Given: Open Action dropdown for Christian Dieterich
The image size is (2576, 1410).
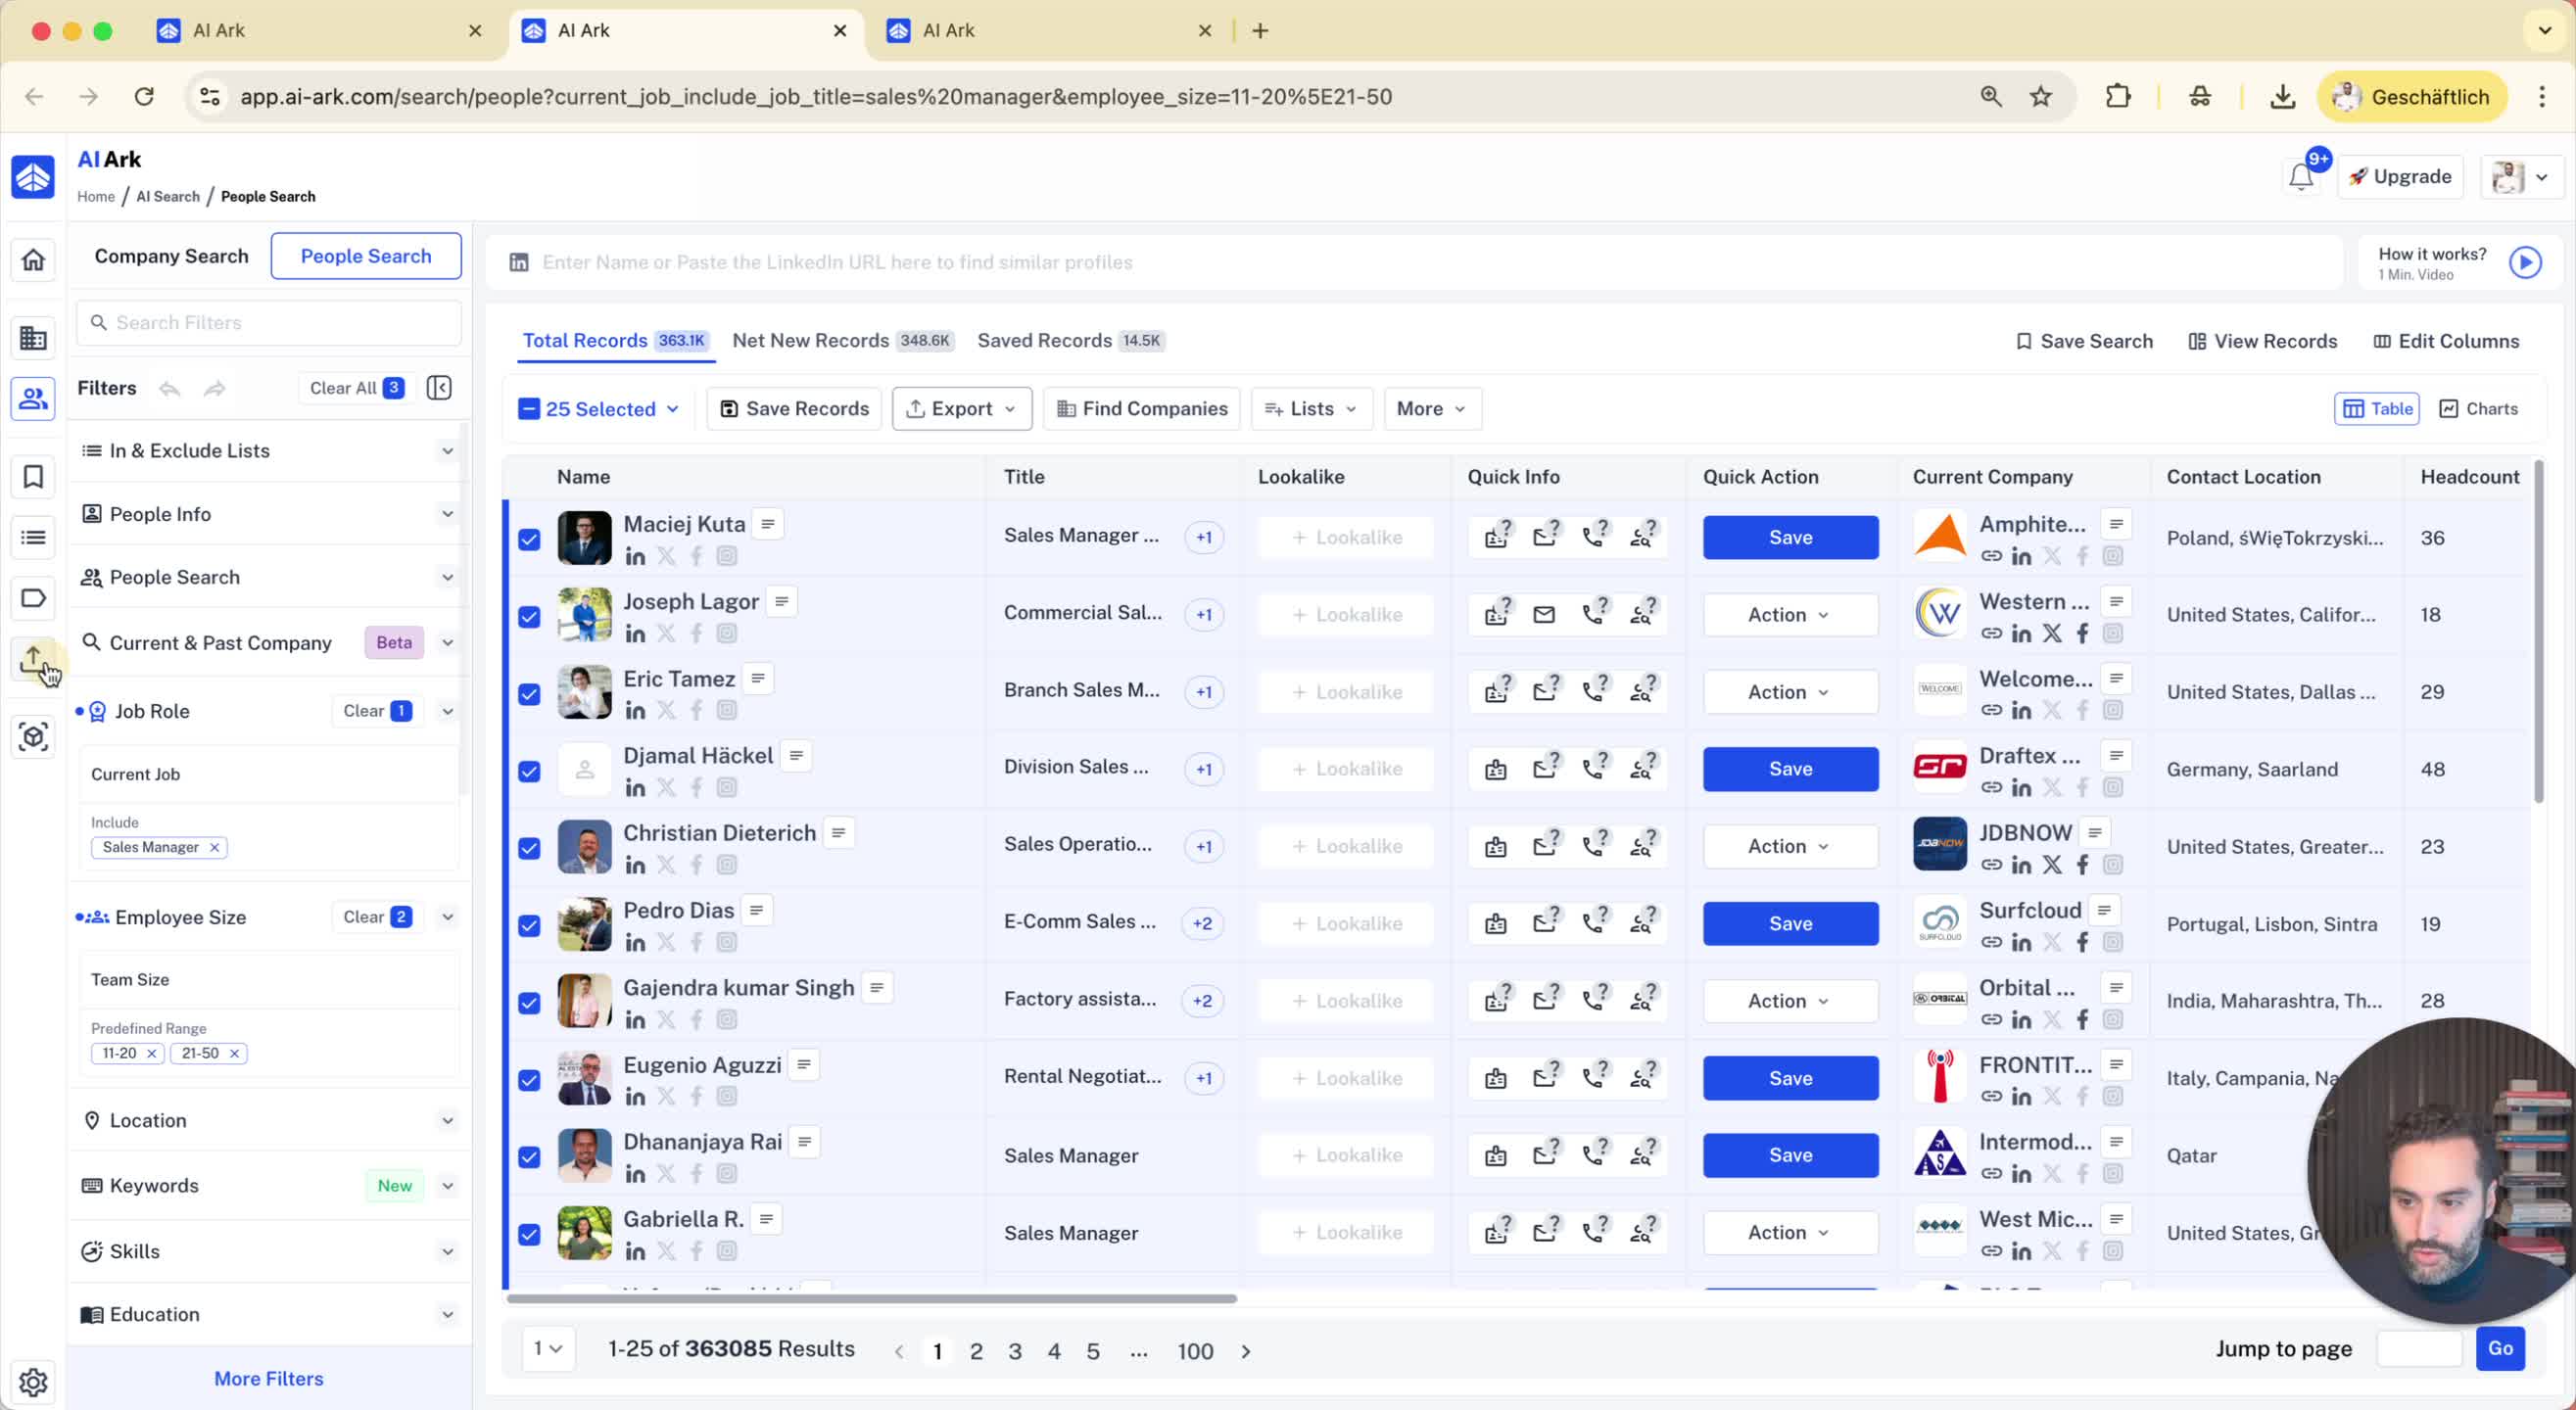Looking at the screenshot, I should pyautogui.click(x=1789, y=846).
